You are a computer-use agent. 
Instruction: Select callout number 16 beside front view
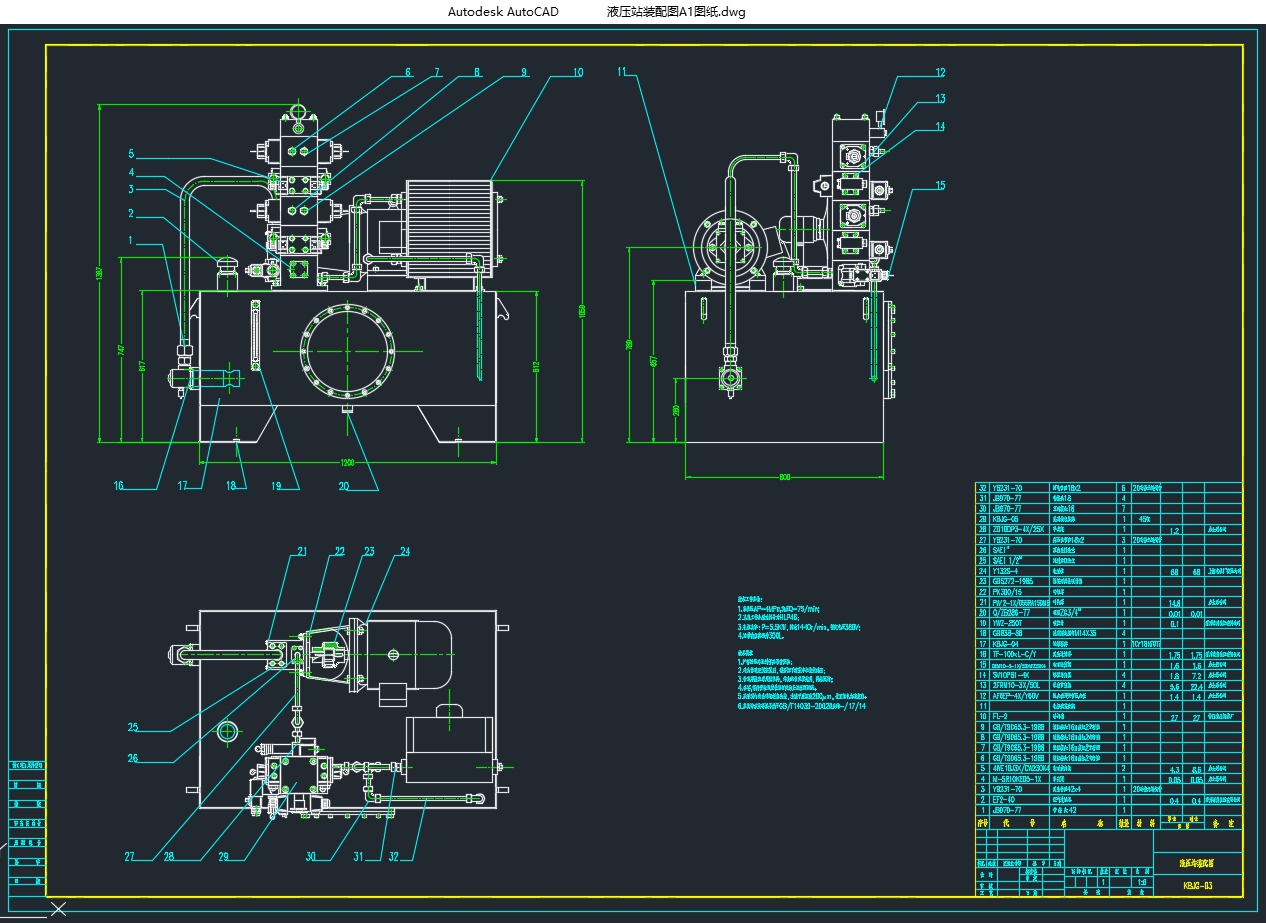tap(119, 486)
